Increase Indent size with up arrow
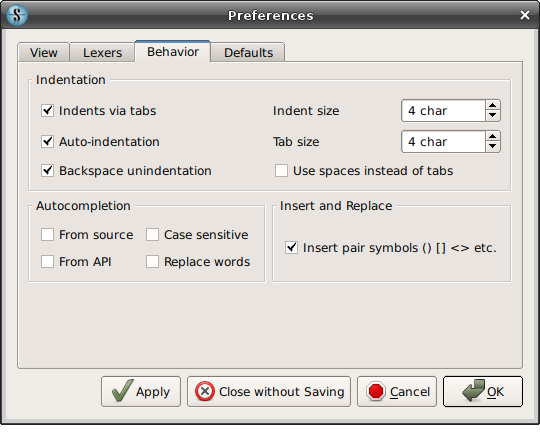The width and height of the screenshot is (540, 432). [x=492, y=105]
